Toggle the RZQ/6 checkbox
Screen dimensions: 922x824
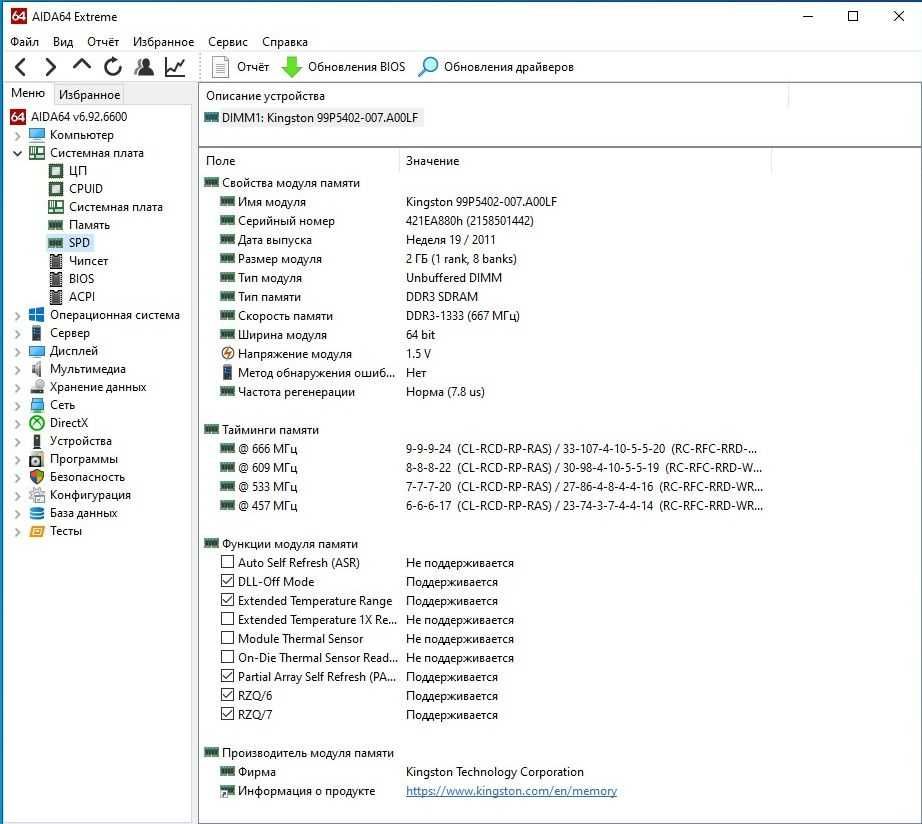click(x=228, y=695)
